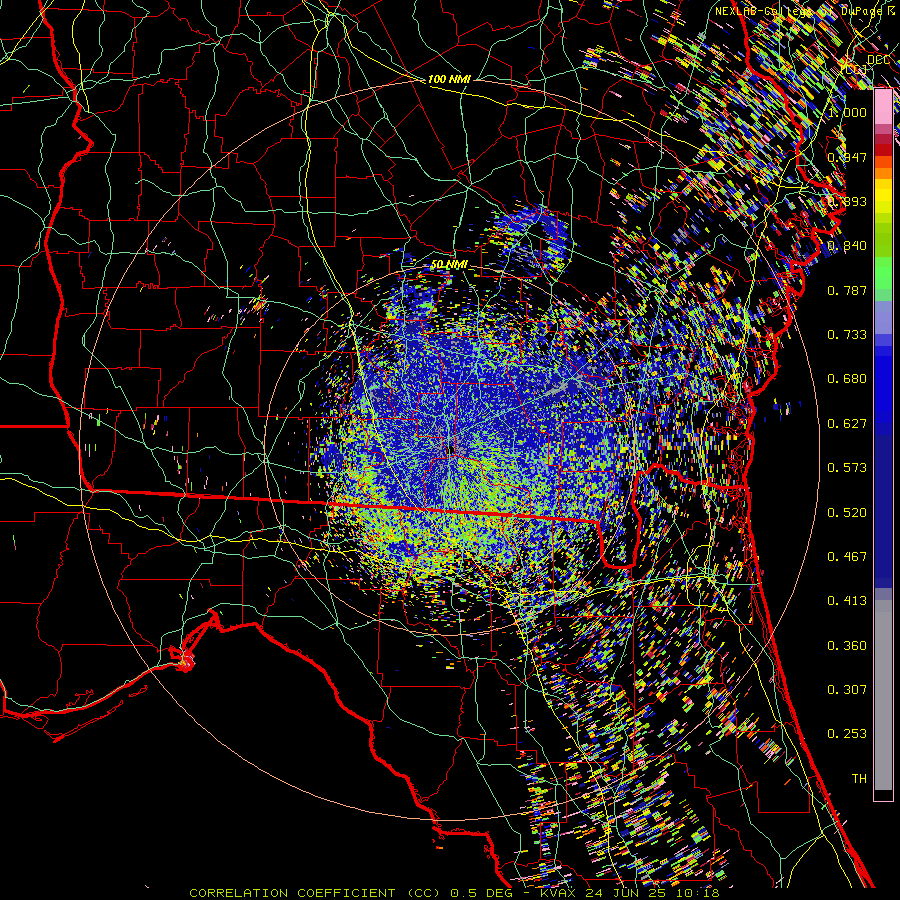900x900 pixels.
Task: Pick the lavender swatch on the color bar
Action: 883,317
